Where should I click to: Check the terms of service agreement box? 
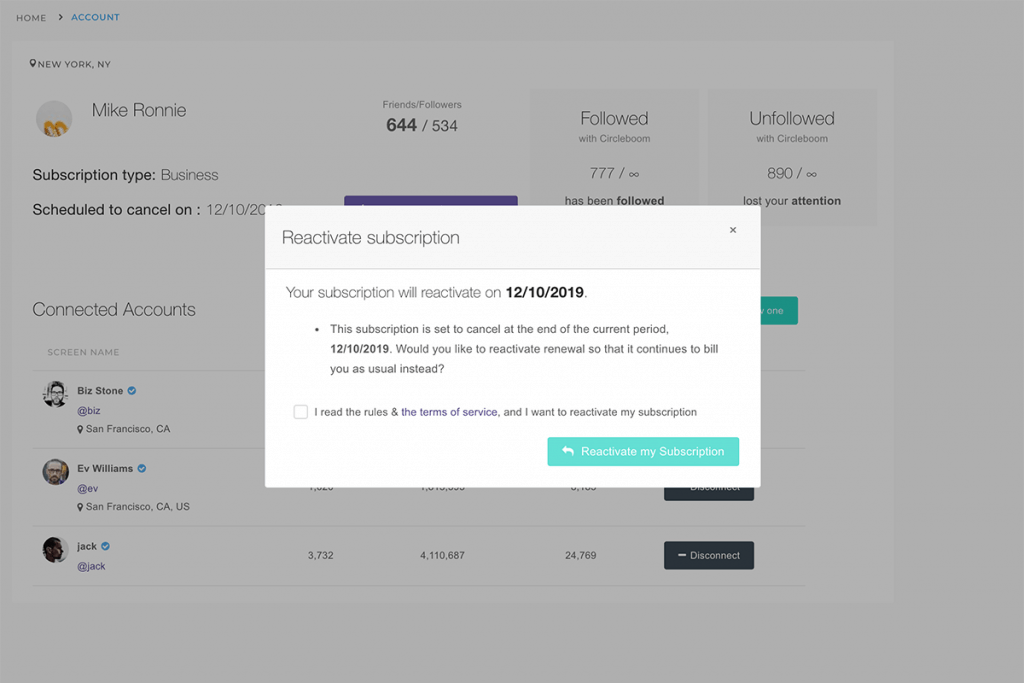click(300, 412)
